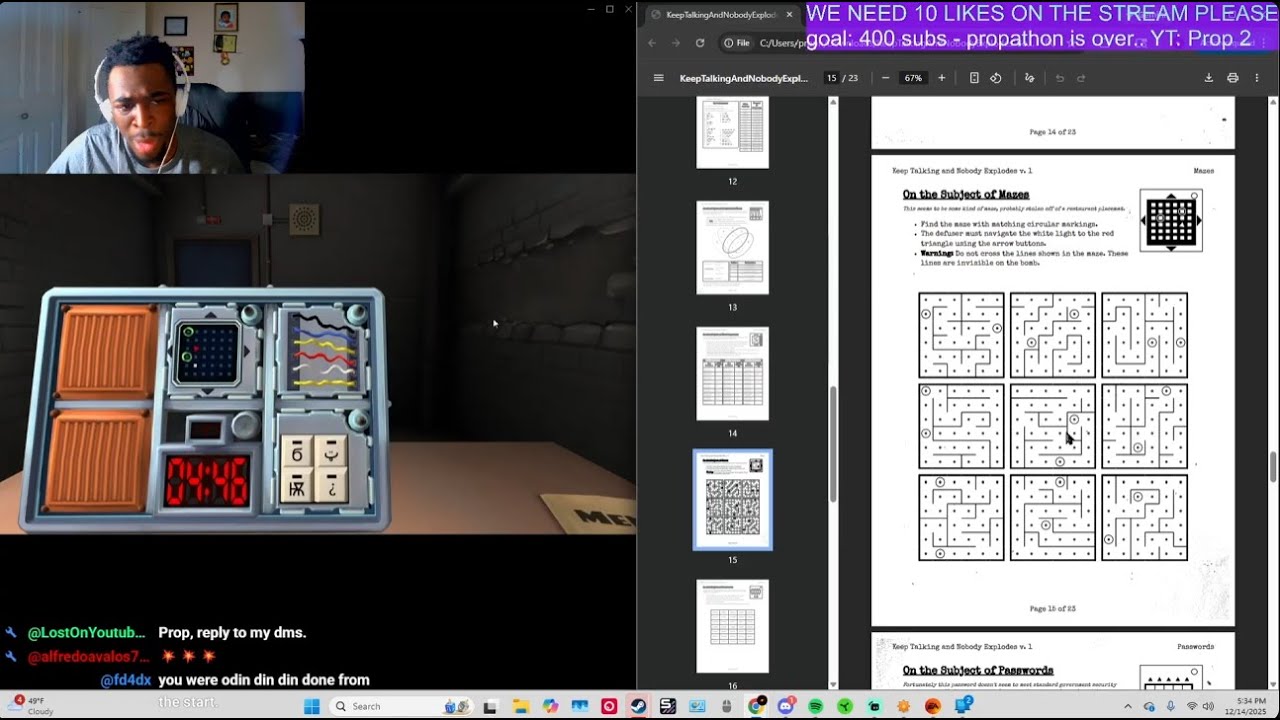
Task: Click chat username @fd4dx
Action: tap(126, 680)
